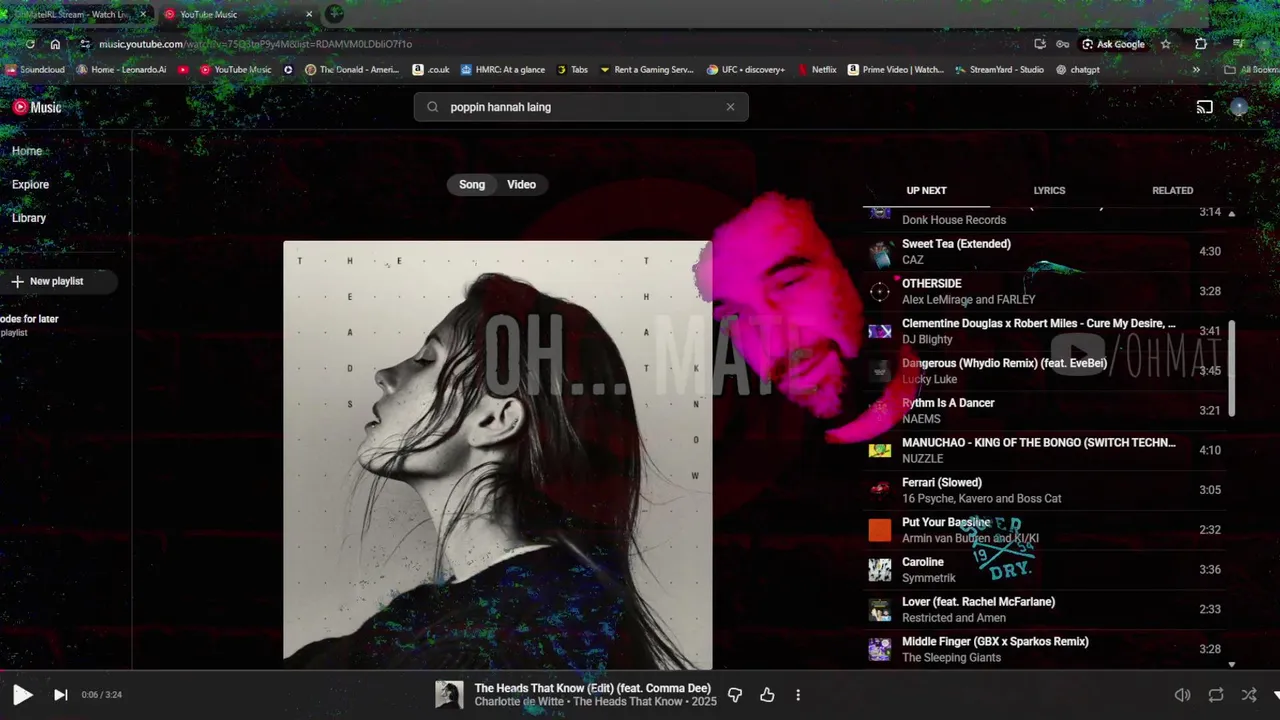
Task: Open the LYRICS tab
Action: 1049,190
